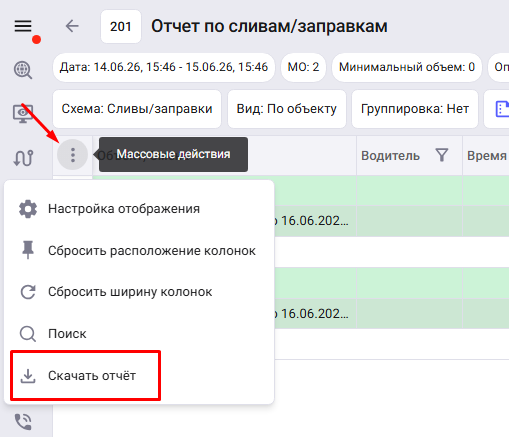
Task: Click the pin icon to reset column layout
Action: coord(28,250)
